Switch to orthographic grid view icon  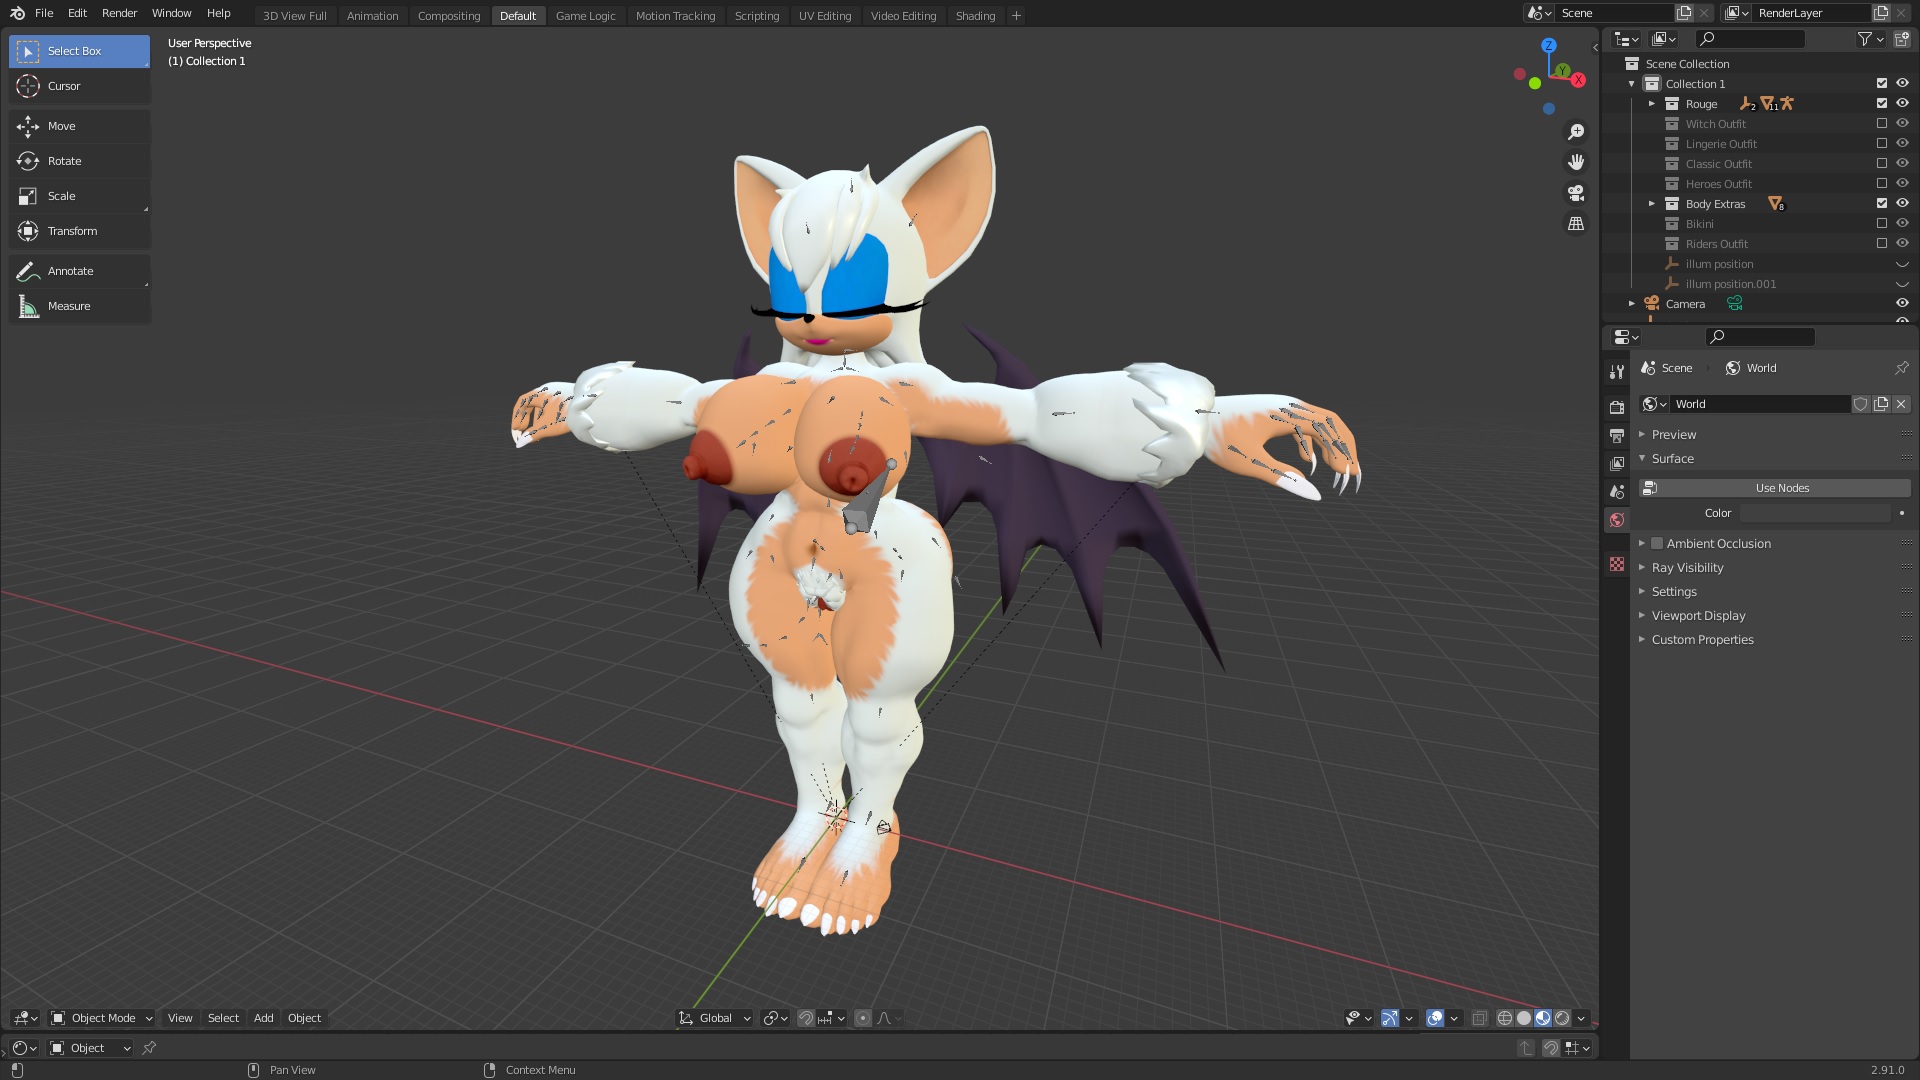[x=1576, y=224]
